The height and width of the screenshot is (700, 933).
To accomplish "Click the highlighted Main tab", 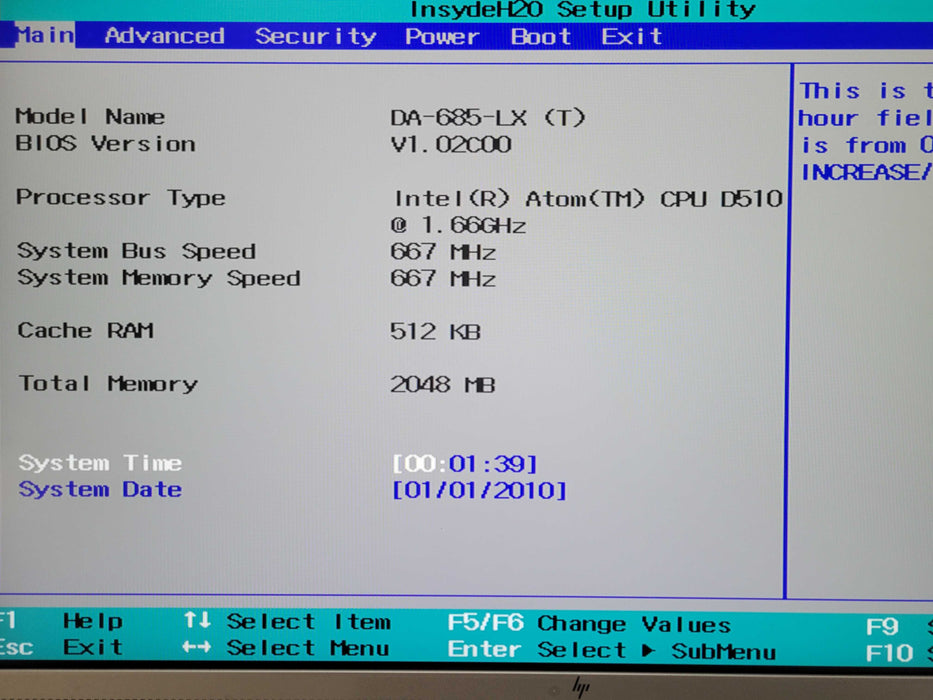I will click(44, 35).
